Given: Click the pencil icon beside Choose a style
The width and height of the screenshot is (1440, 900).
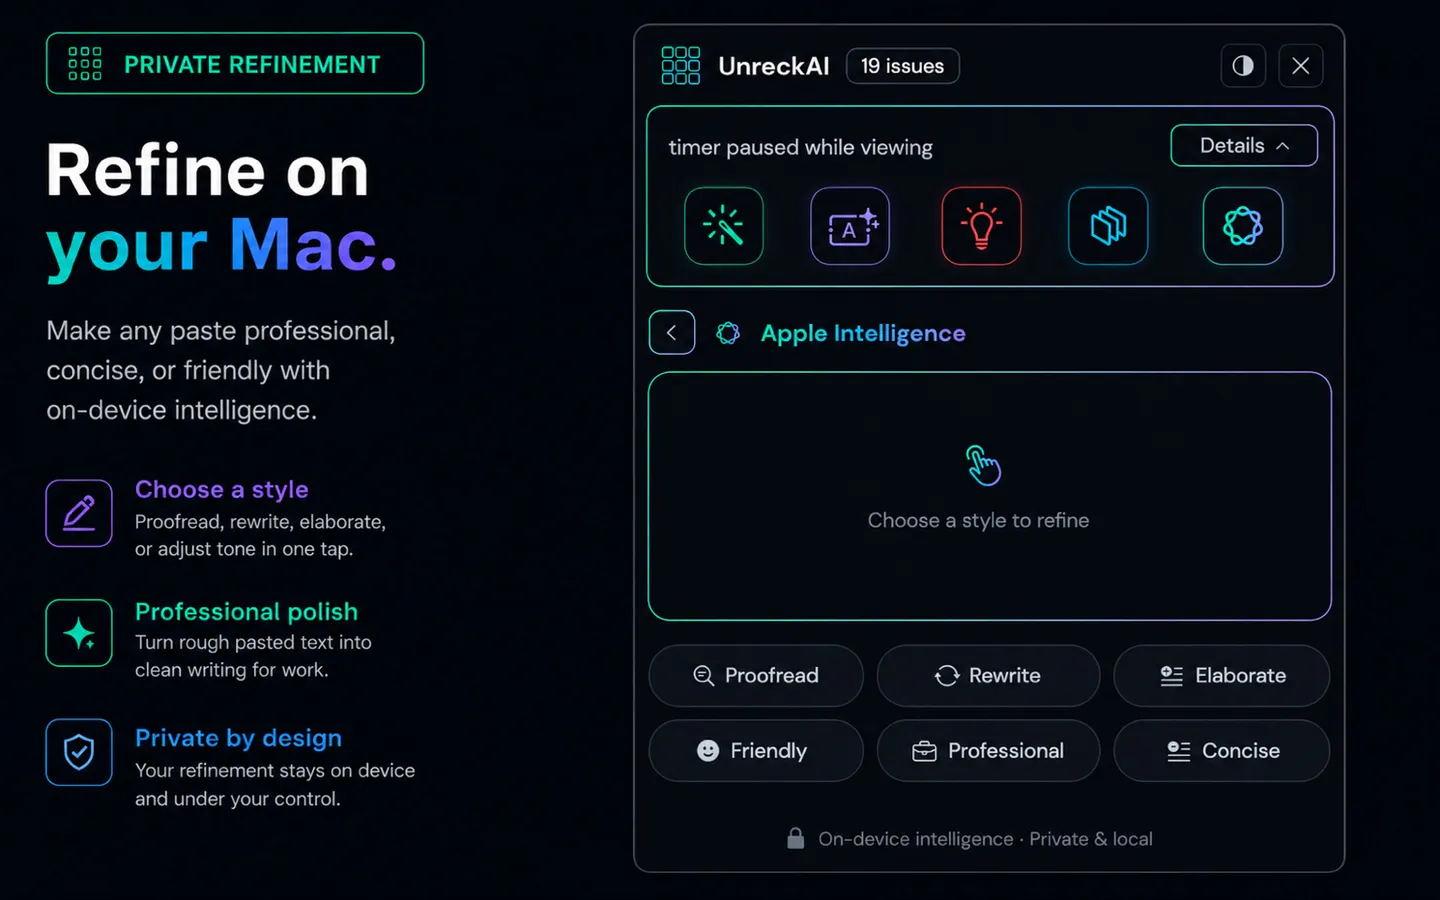Looking at the screenshot, I should coord(79,513).
